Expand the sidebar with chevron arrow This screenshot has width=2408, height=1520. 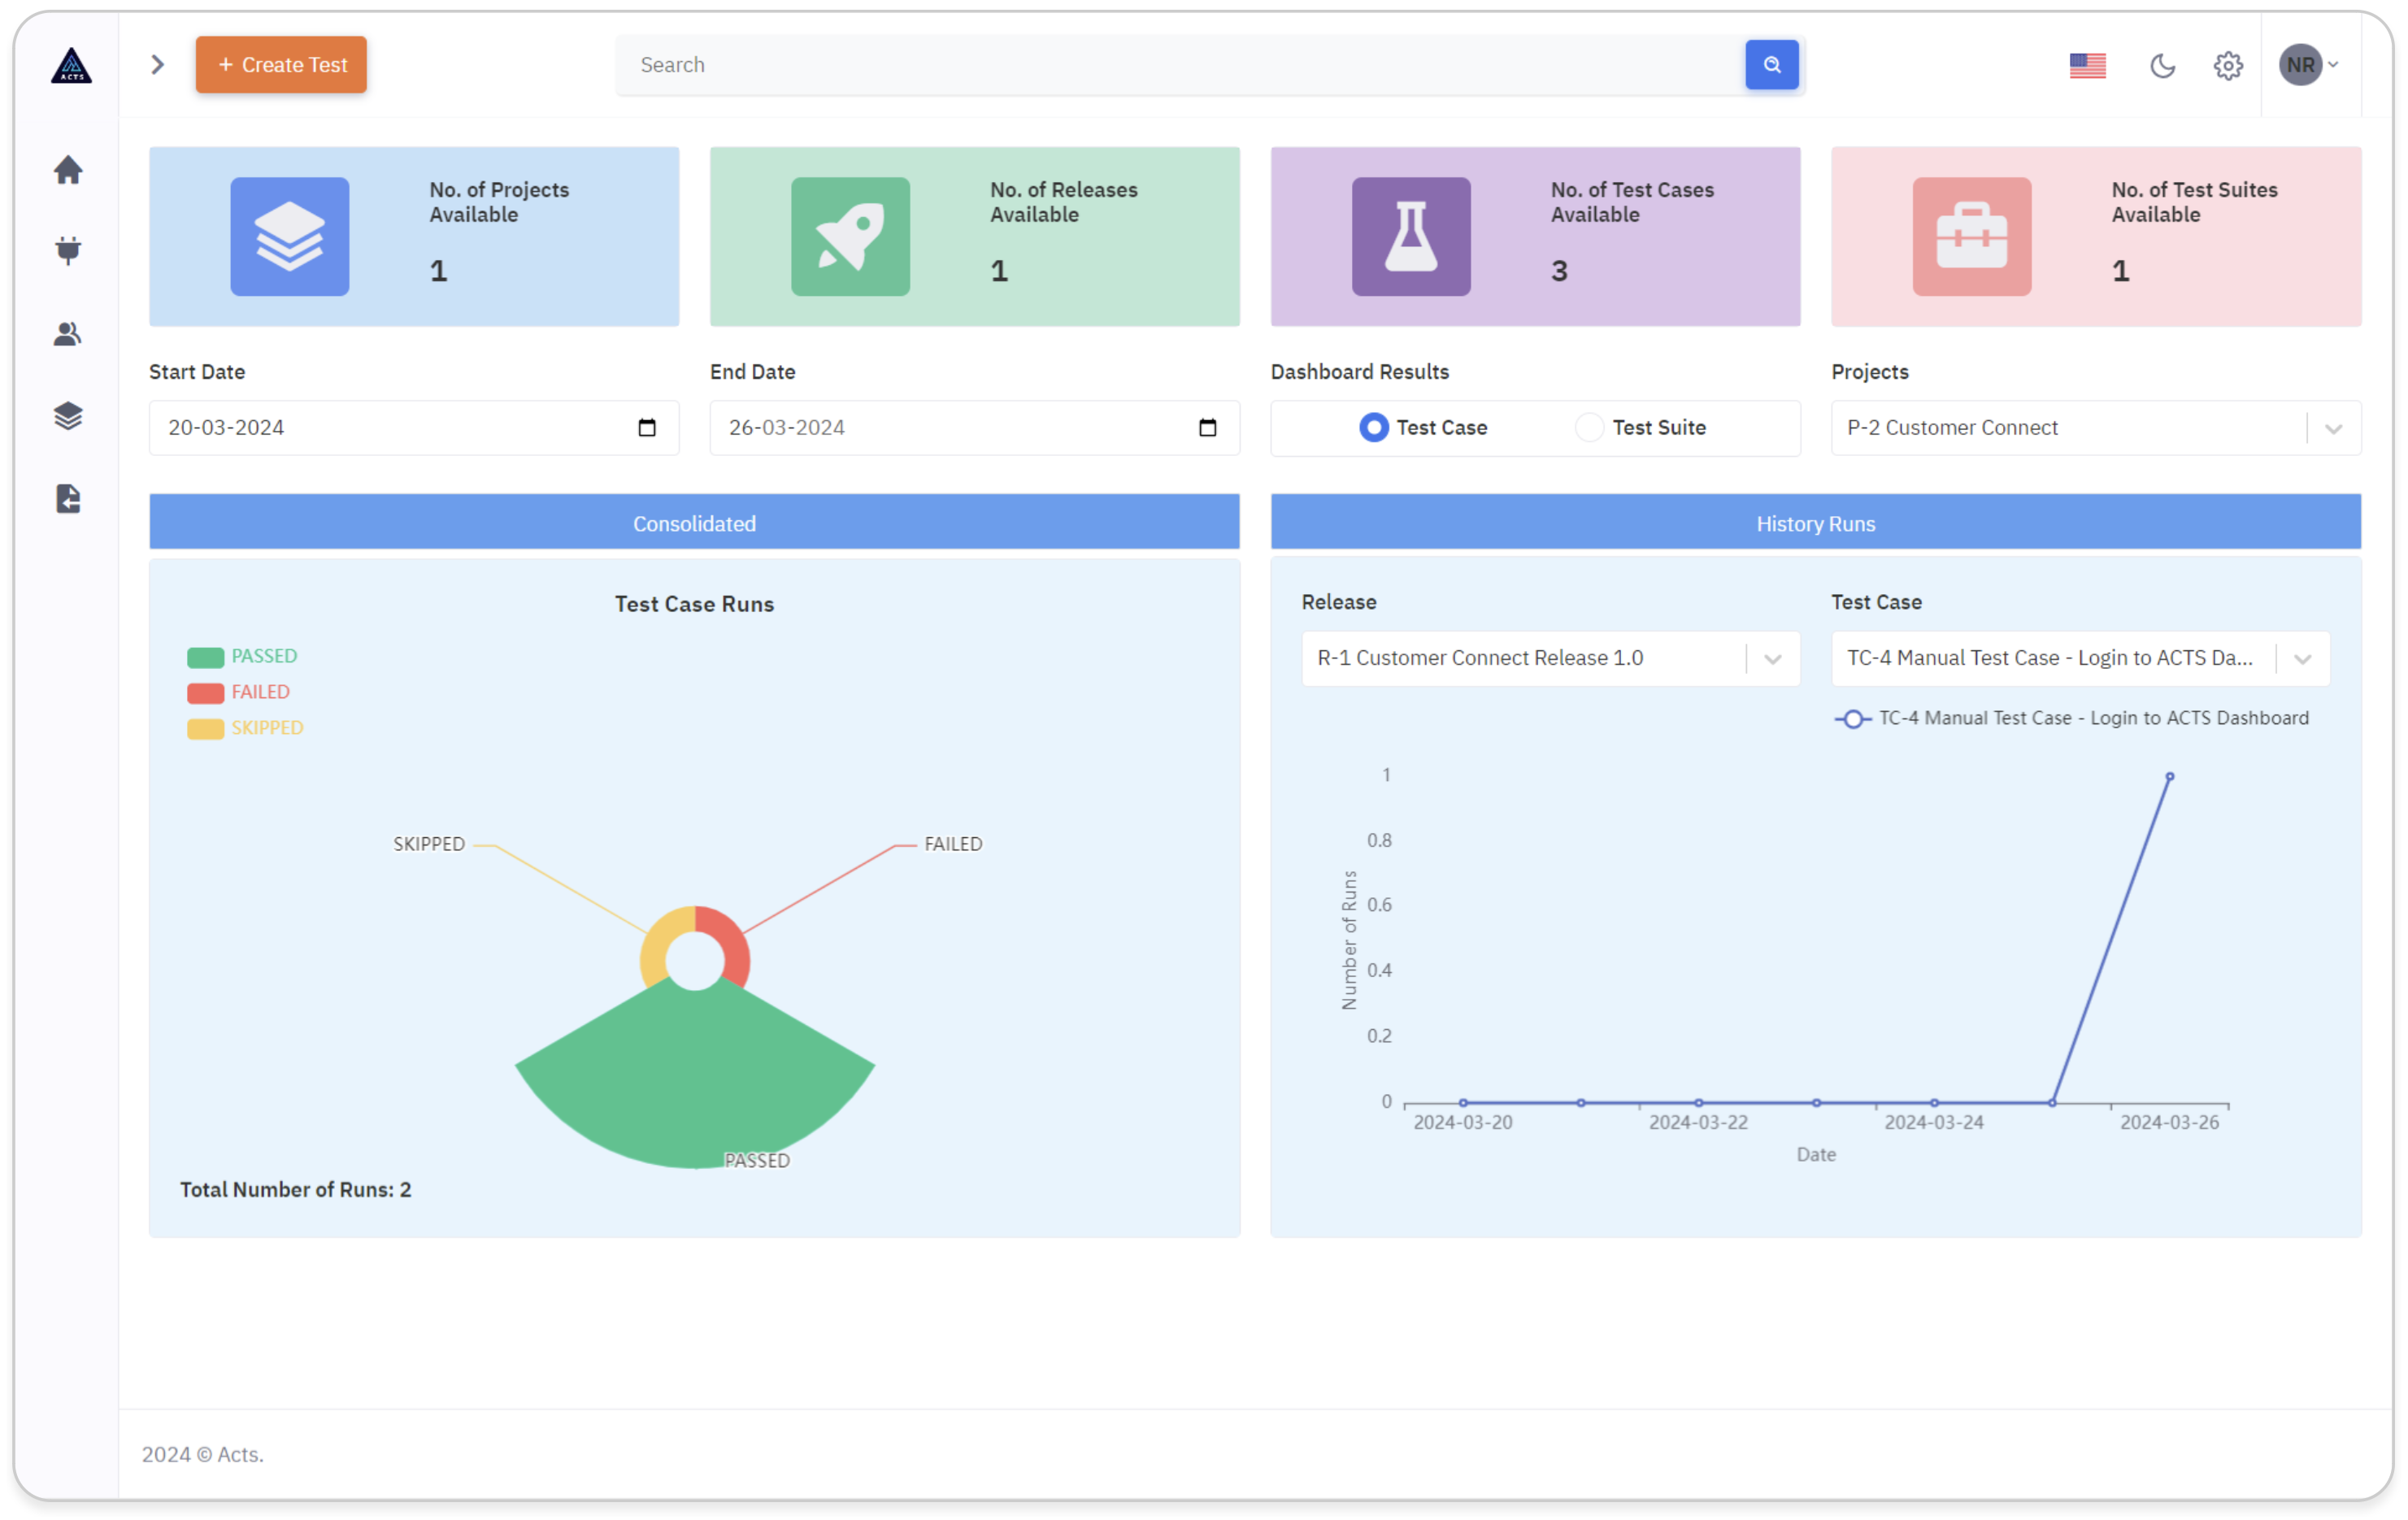click(x=157, y=65)
